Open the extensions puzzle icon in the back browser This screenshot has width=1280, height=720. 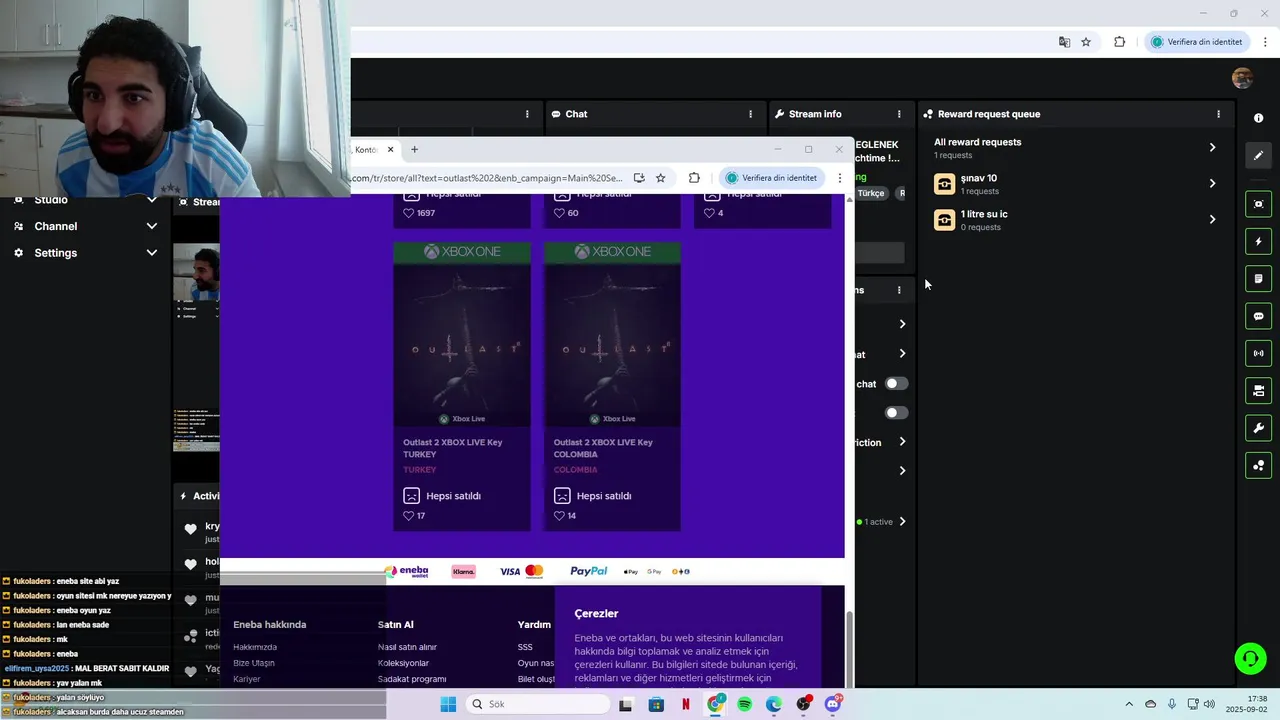coord(1119,42)
